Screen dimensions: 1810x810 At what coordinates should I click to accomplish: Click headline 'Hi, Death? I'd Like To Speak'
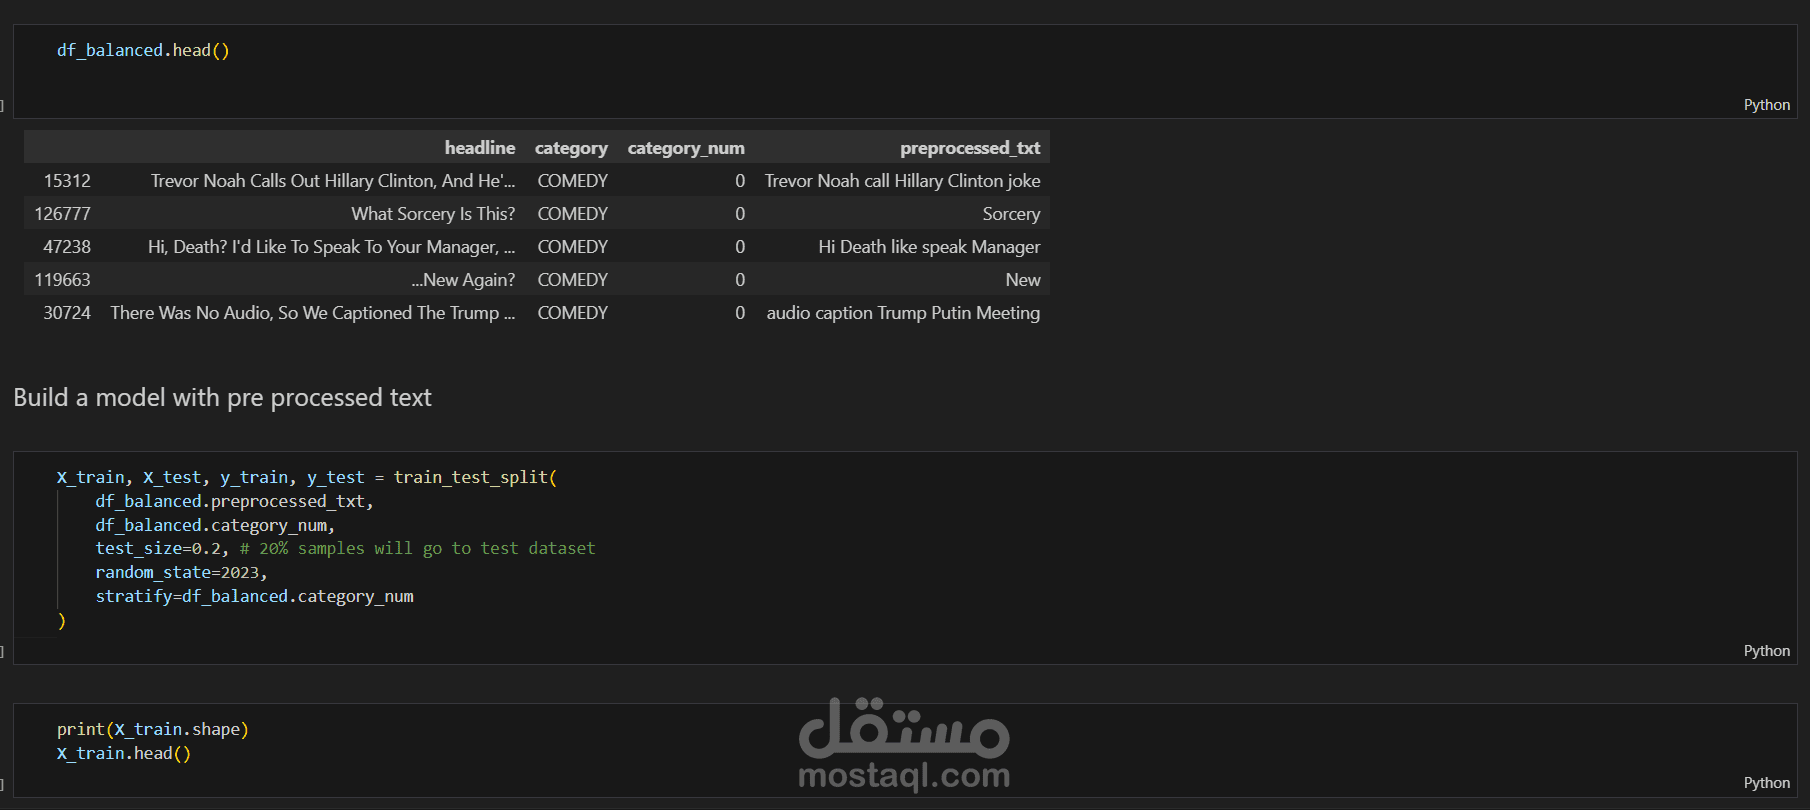pyautogui.click(x=332, y=247)
